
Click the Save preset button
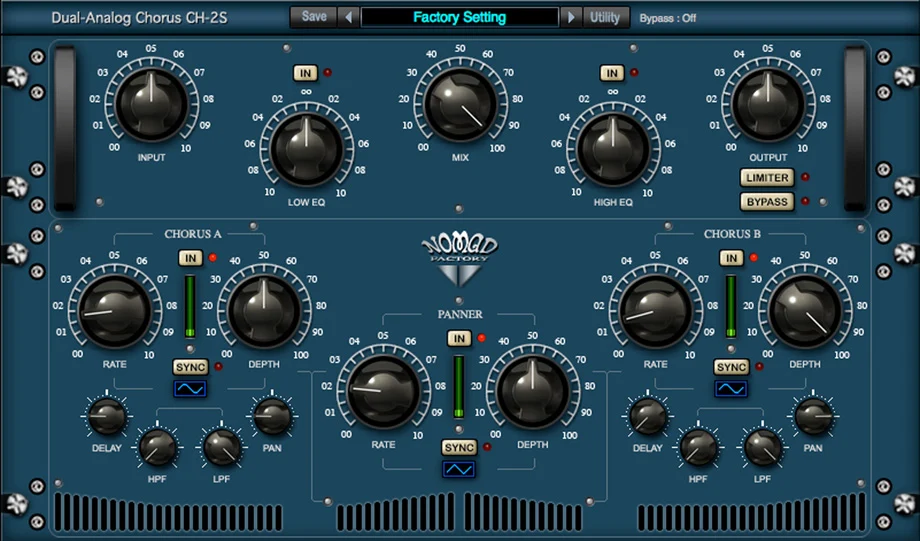tap(314, 17)
